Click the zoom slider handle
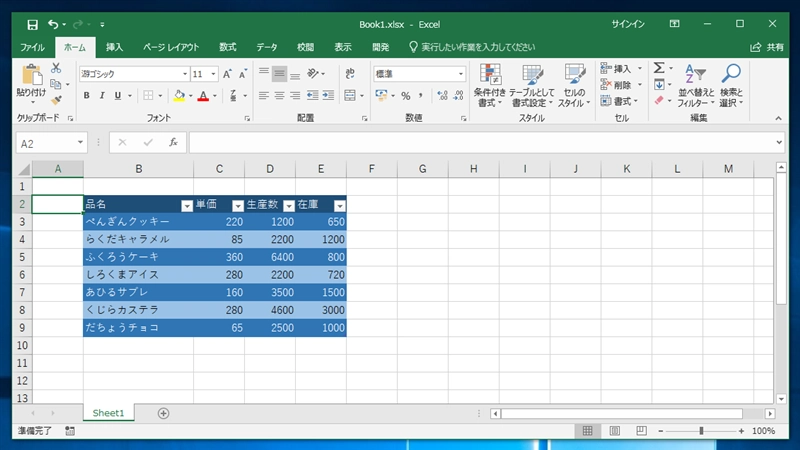The height and width of the screenshot is (450, 800). pyautogui.click(x=701, y=431)
